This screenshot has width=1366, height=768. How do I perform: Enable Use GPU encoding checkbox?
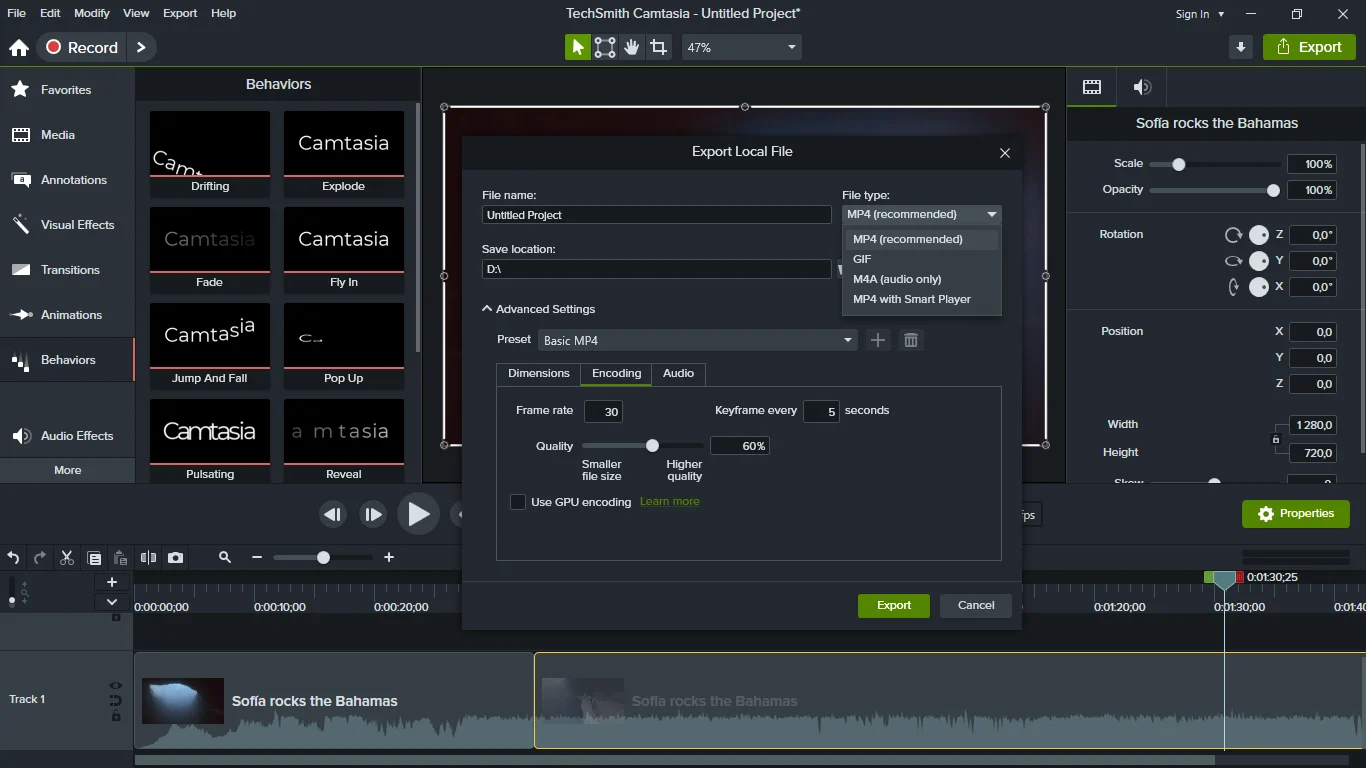518,502
